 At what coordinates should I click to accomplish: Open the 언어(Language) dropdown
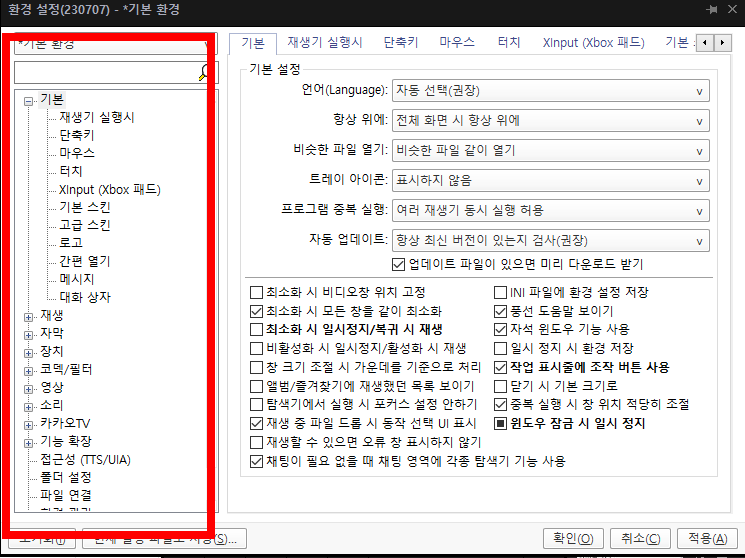point(551,91)
